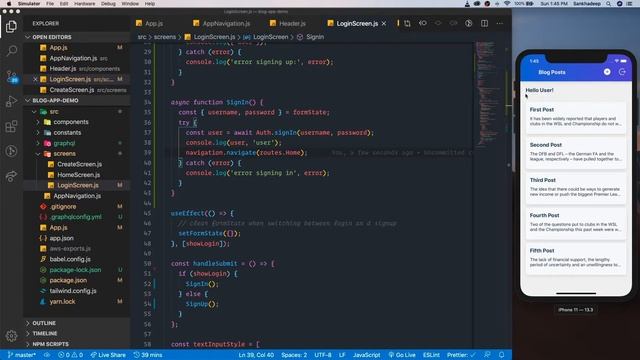Click Go Live in status bar

click(402, 355)
